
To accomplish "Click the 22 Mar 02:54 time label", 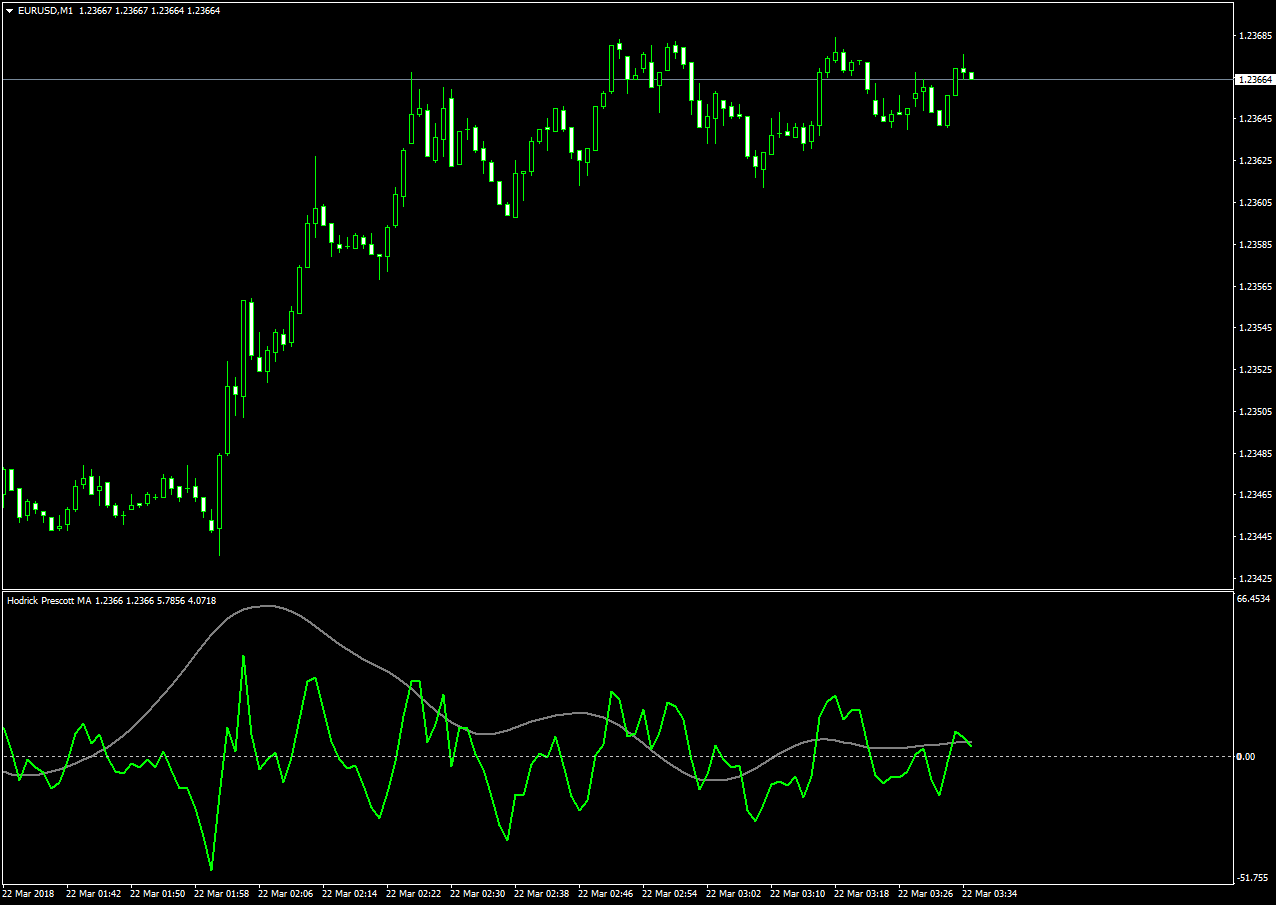I will point(670,893).
